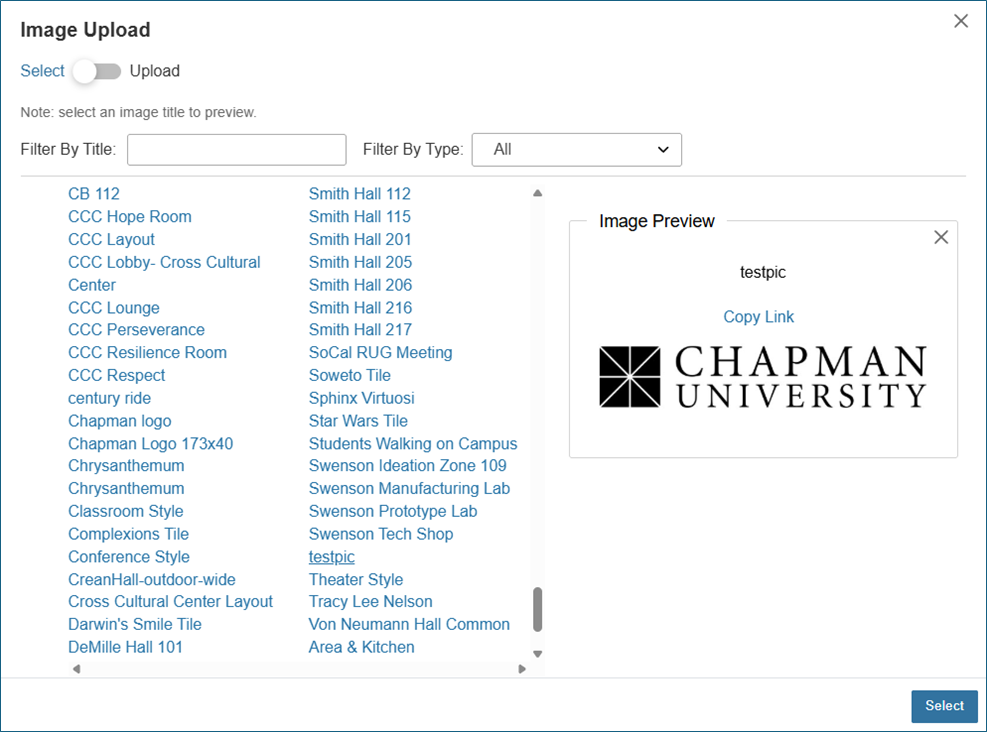Open the Filter By Type dropdown
Screen dimensions: 987x732
tap(576, 149)
